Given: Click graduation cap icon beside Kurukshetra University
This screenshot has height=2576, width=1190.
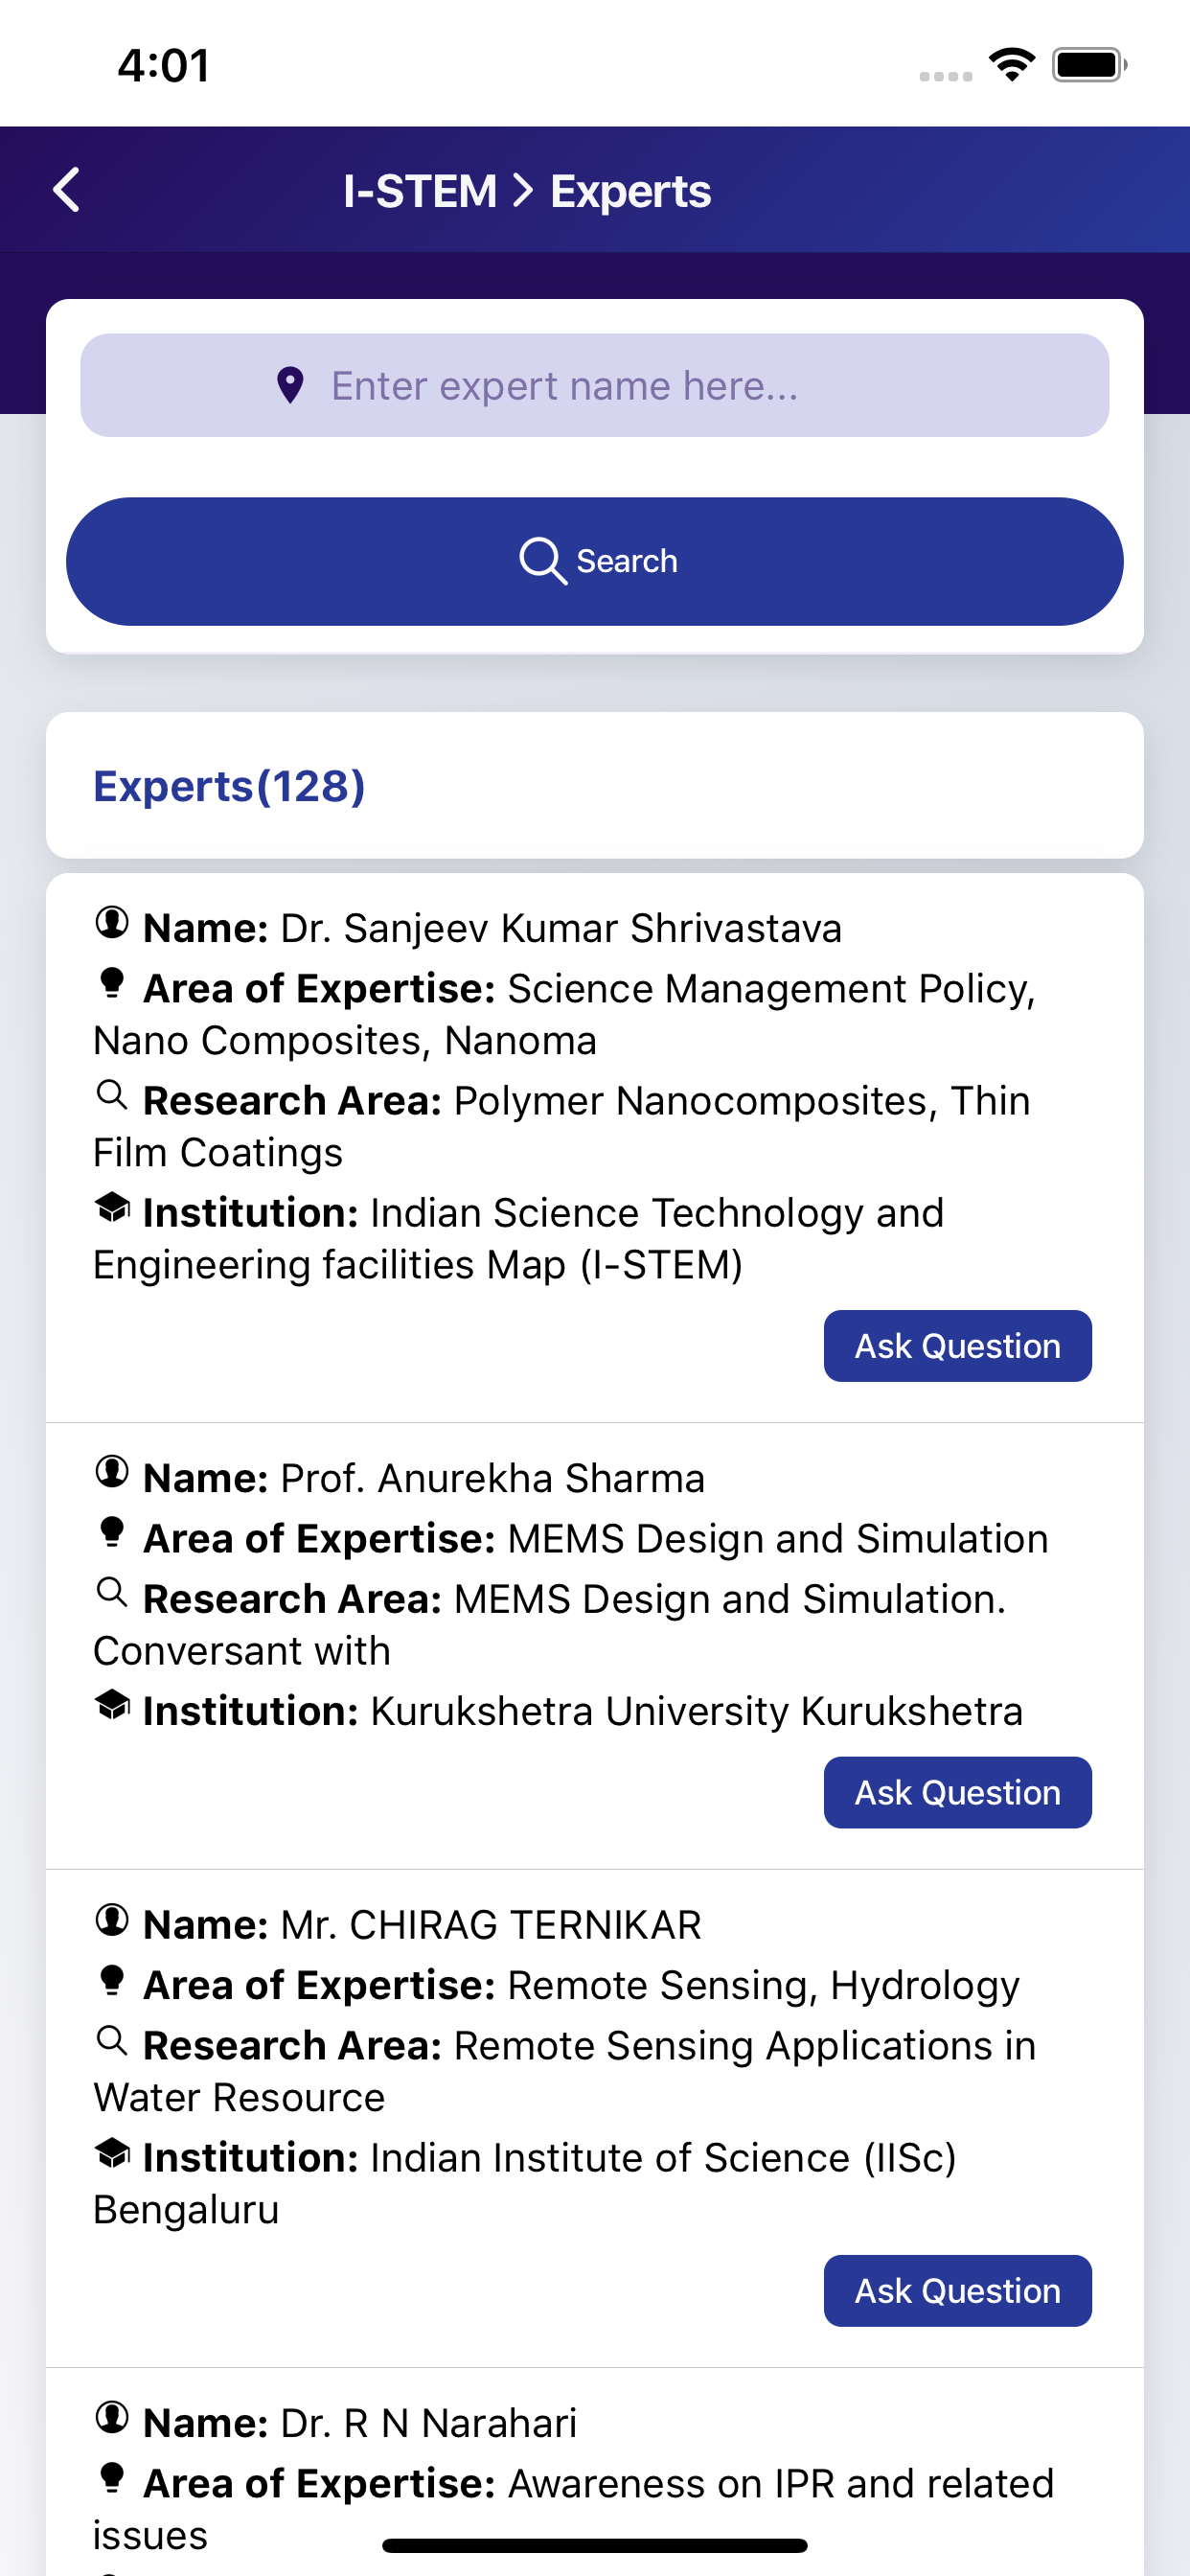Looking at the screenshot, I should (x=112, y=1706).
